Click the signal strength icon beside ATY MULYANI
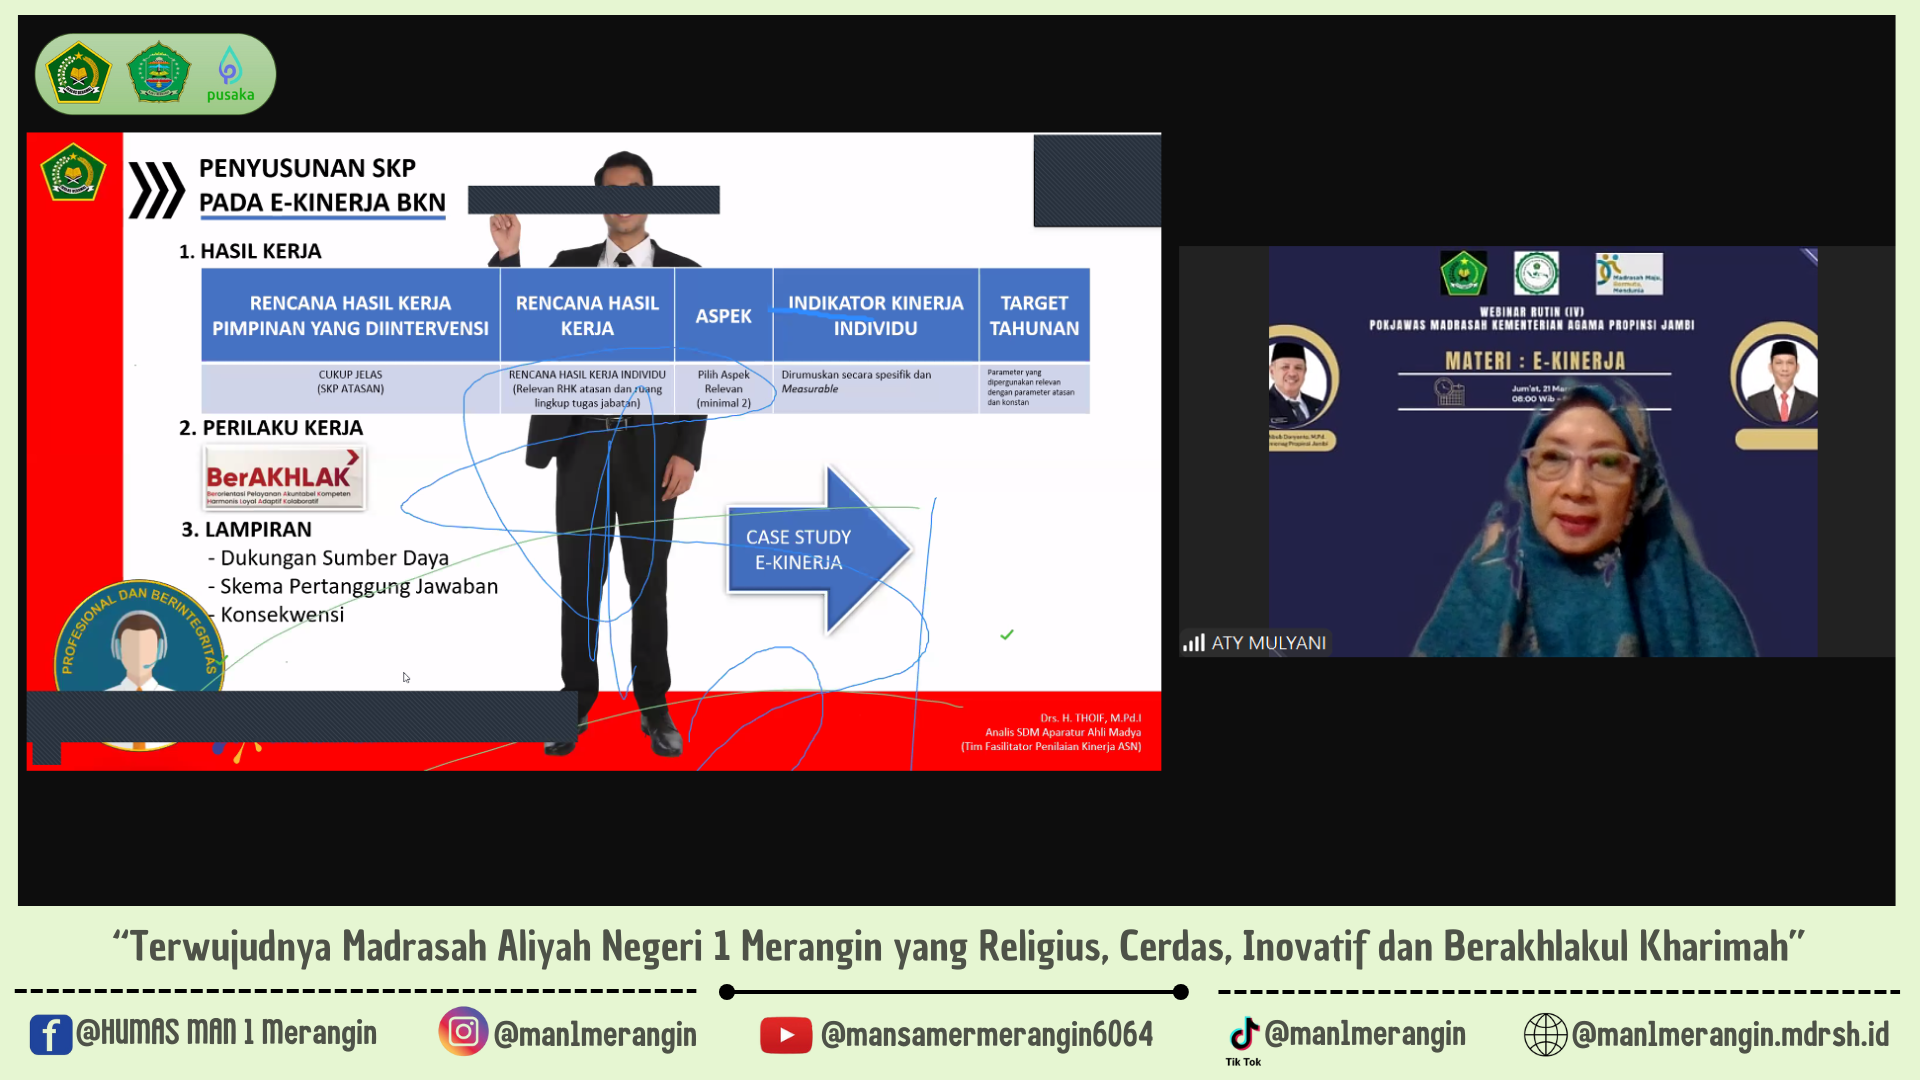The height and width of the screenshot is (1080, 1920). (x=1193, y=643)
